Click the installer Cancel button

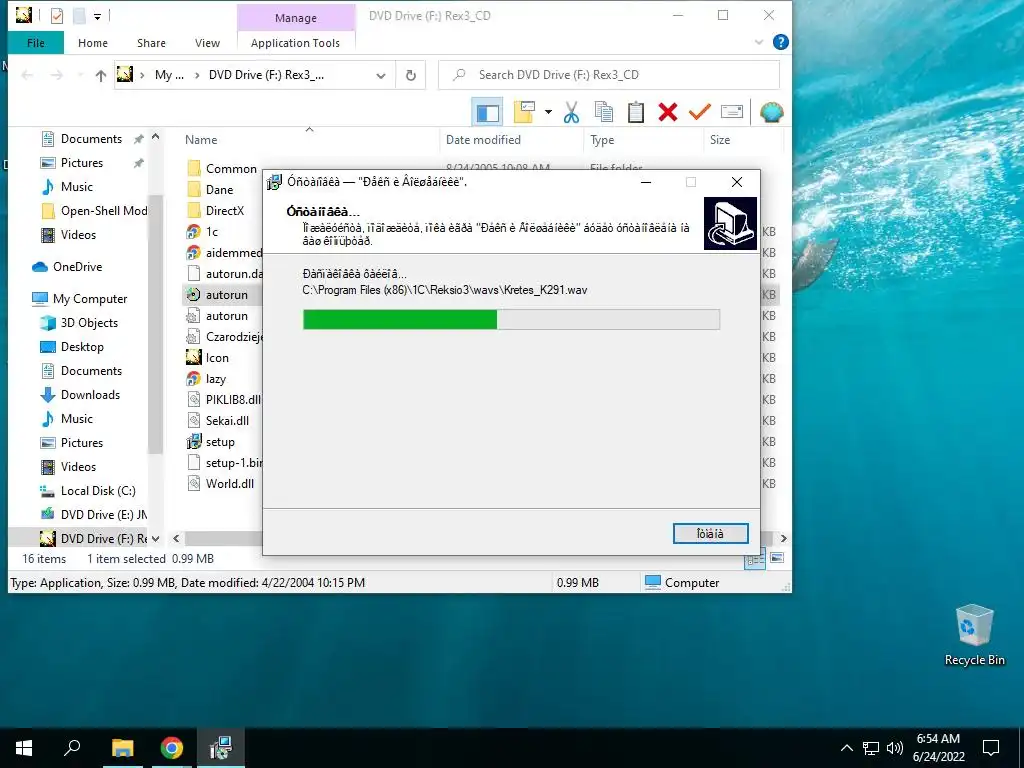tap(711, 534)
